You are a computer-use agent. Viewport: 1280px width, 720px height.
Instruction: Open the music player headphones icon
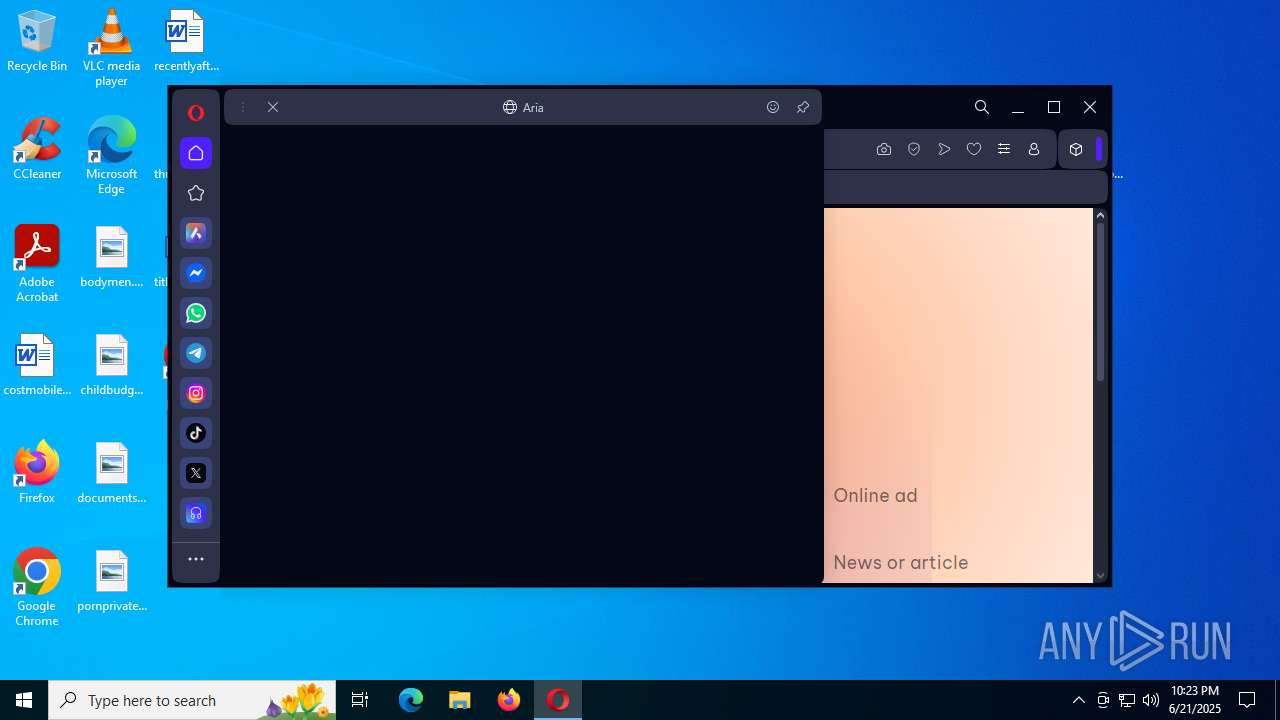pyautogui.click(x=196, y=513)
